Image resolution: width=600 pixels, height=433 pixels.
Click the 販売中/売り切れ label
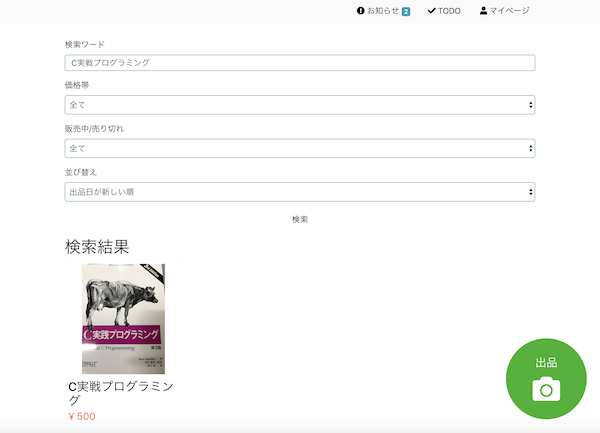94,129
